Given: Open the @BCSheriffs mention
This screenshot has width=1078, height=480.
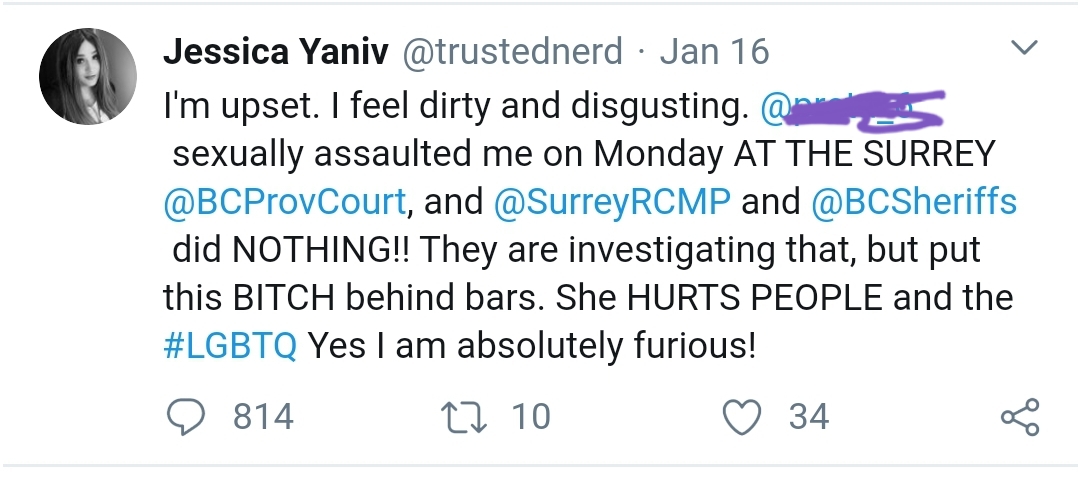Looking at the screenshot, I should pyautogui.click(x=914, y=202).
